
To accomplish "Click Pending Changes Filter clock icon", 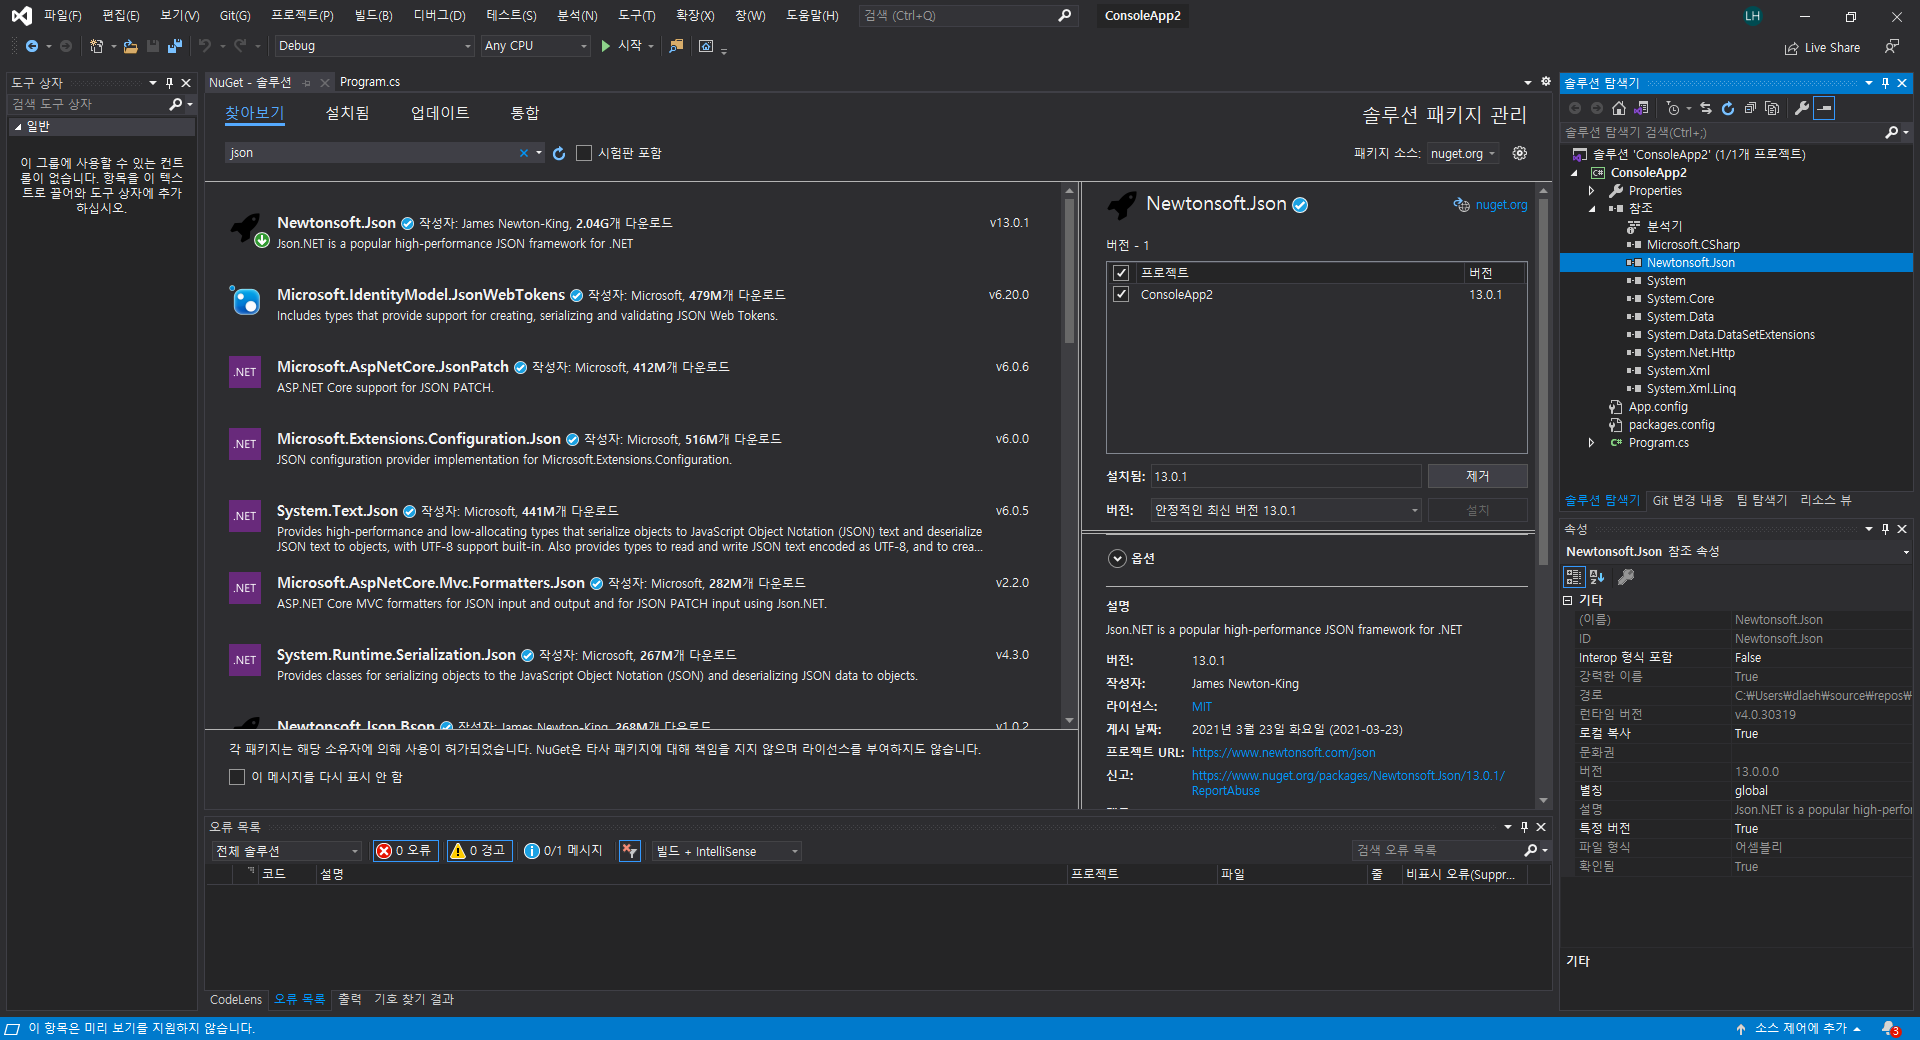I will click(x=1673, y=108).
